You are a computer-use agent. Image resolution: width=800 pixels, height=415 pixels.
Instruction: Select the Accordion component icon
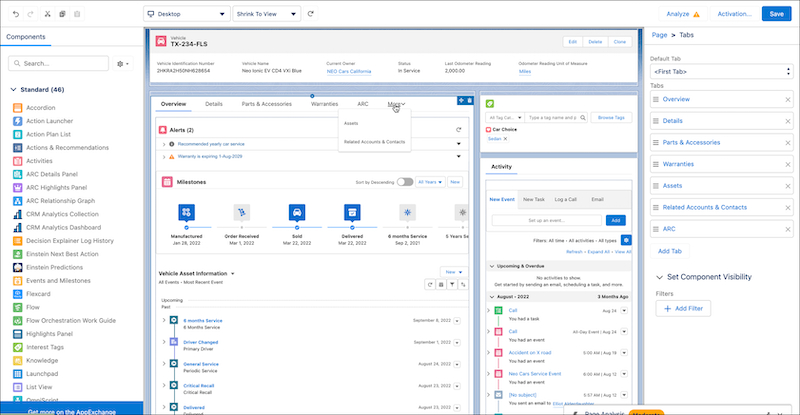(18, 108)
